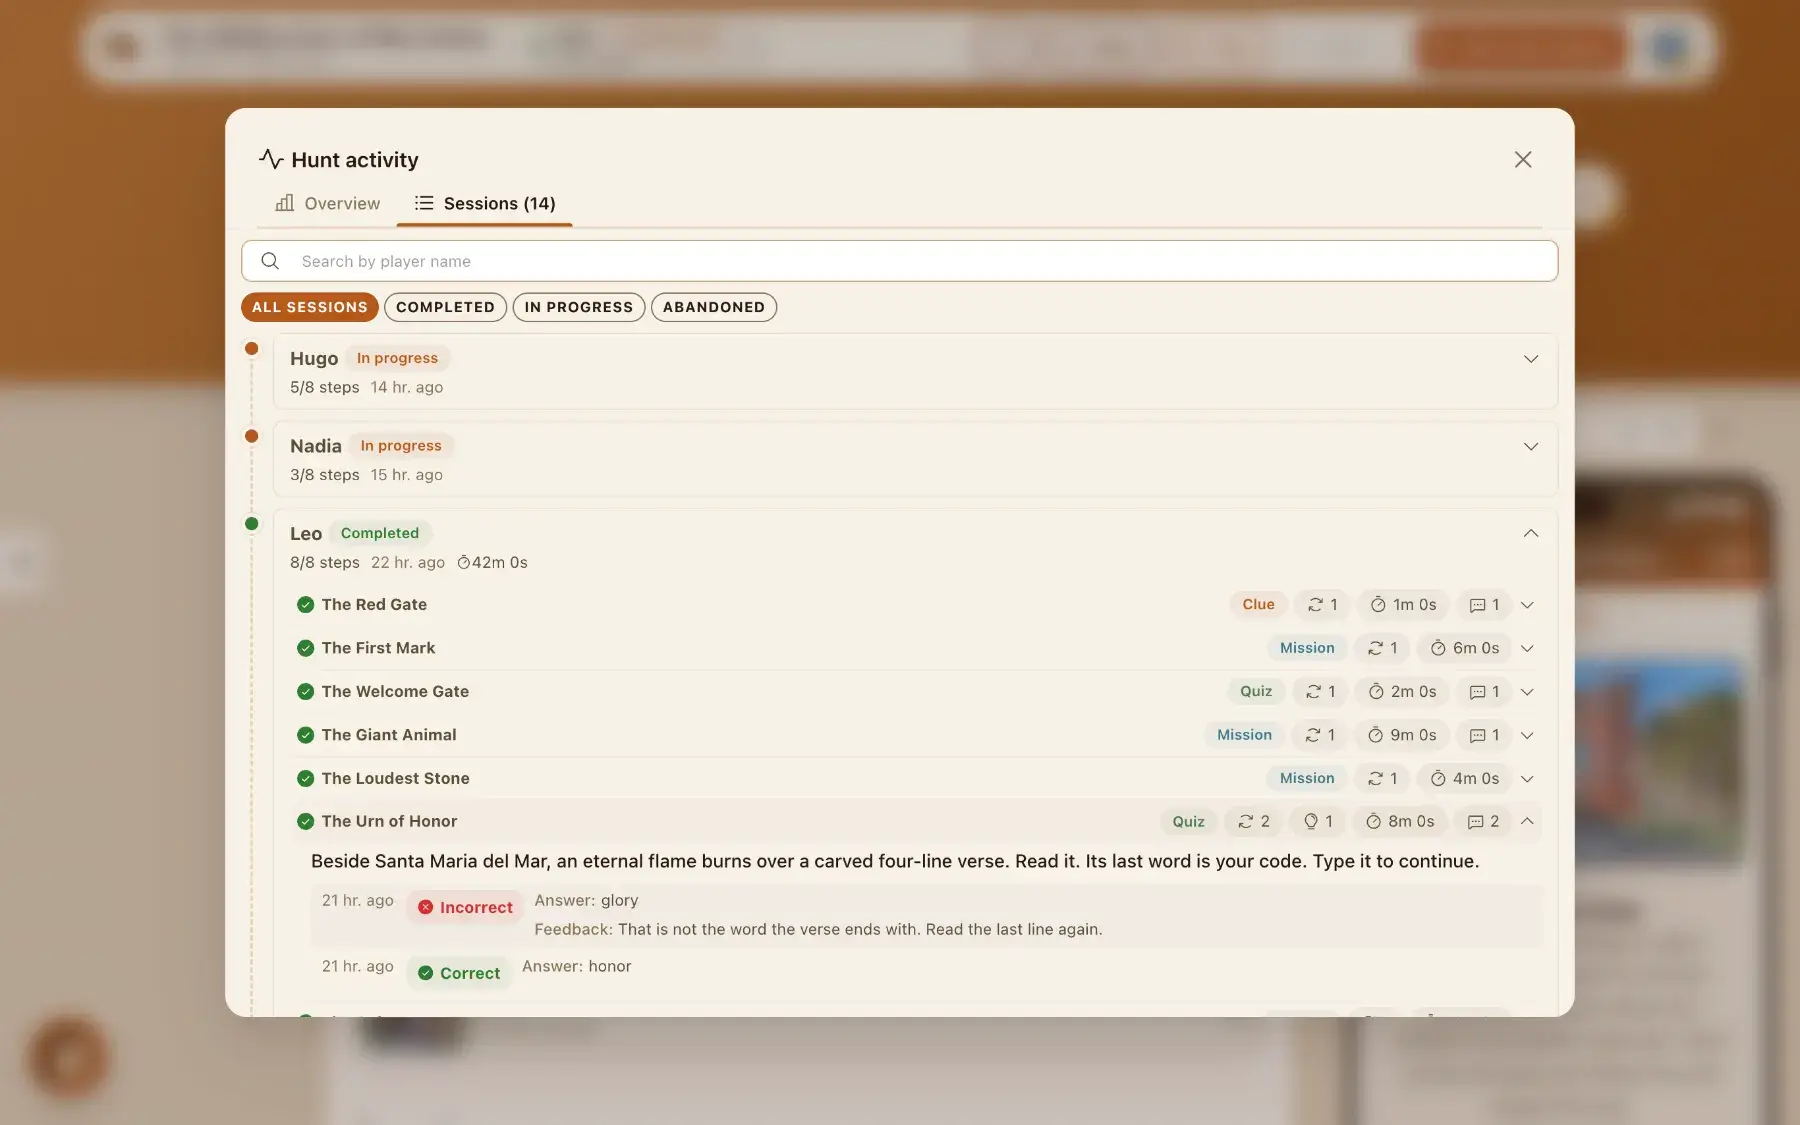This screenshot has width=1800, height=1125.
Task: Click the attempts icon on The First Mark
Action: point(1376,648)
